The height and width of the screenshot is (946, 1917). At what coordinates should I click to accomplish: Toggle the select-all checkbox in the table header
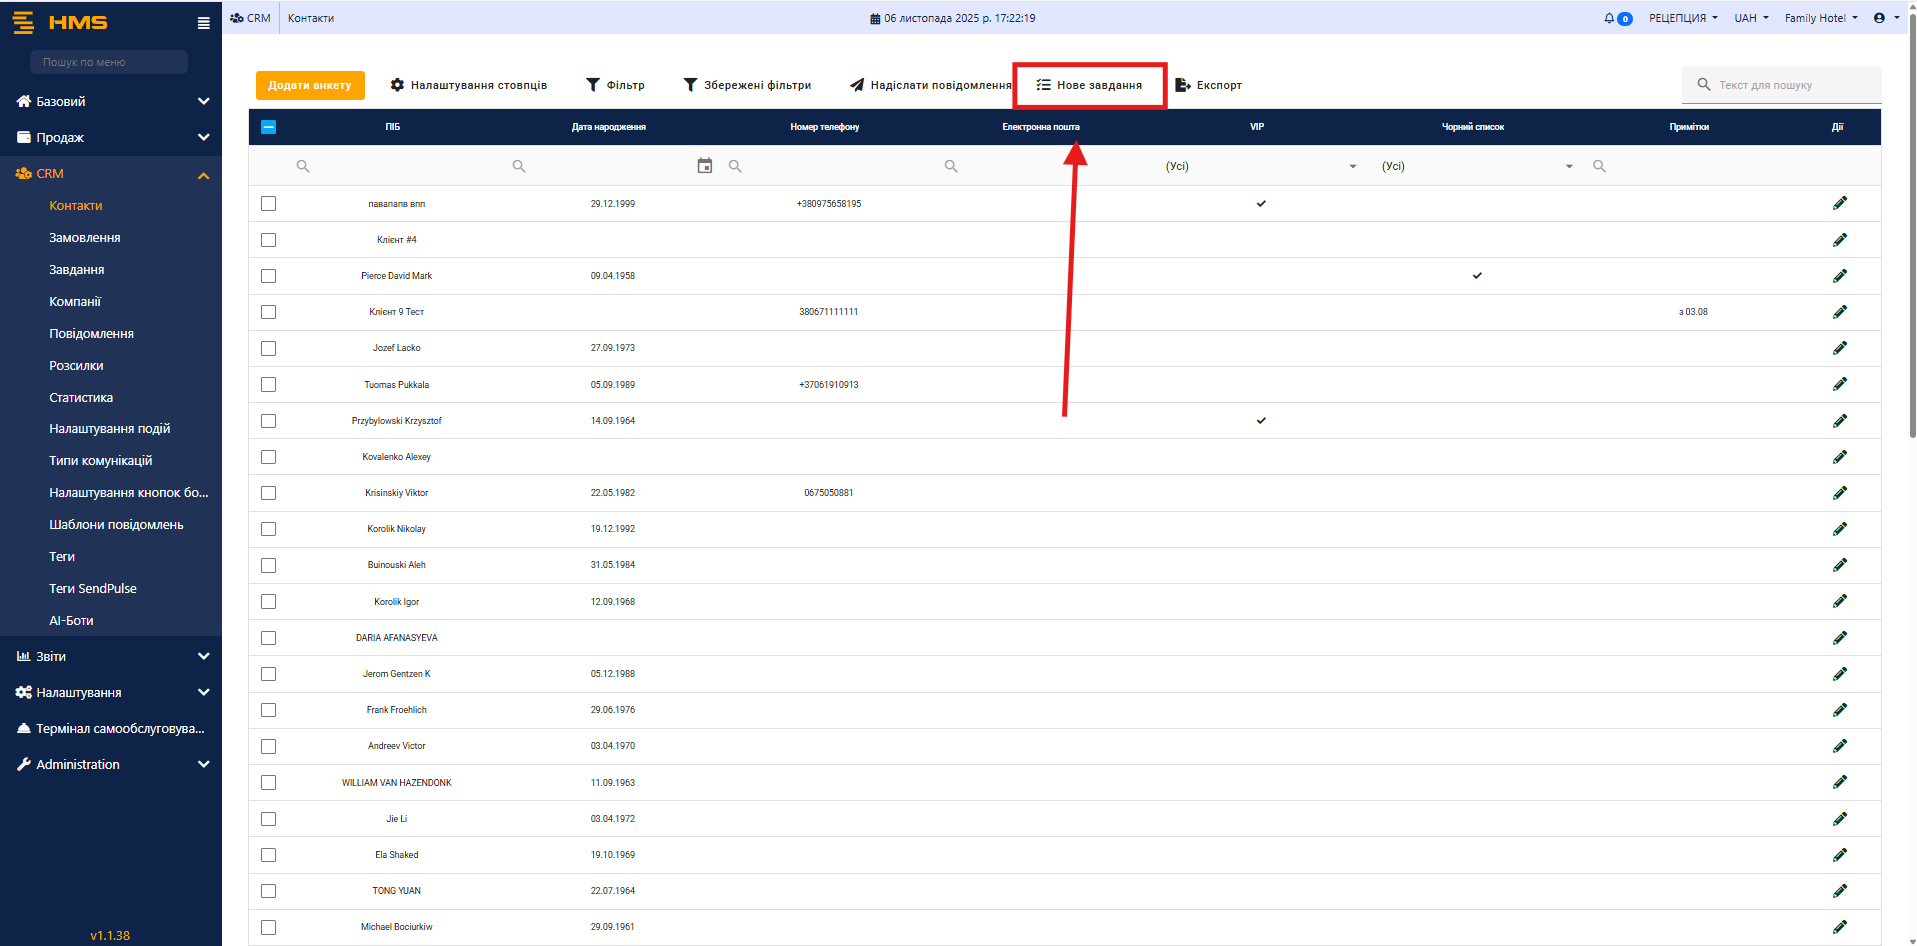click(268, 127)
